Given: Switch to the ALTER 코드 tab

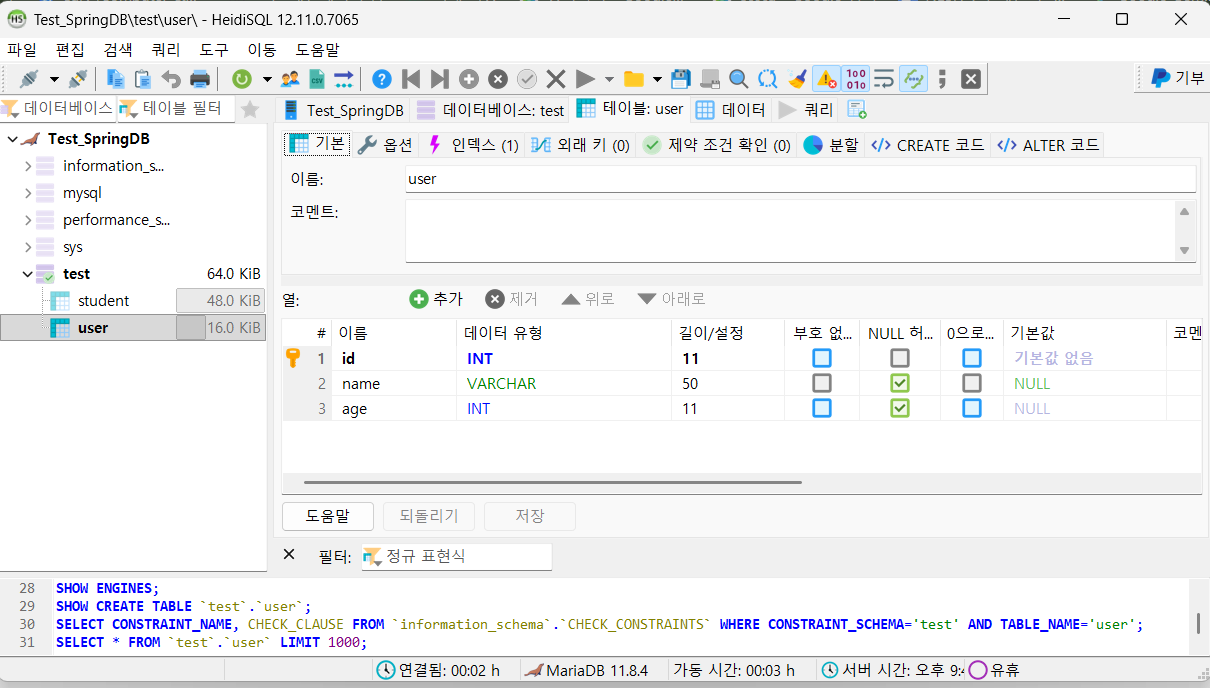Looking at the screenshot, I should tap(1049, 145).
